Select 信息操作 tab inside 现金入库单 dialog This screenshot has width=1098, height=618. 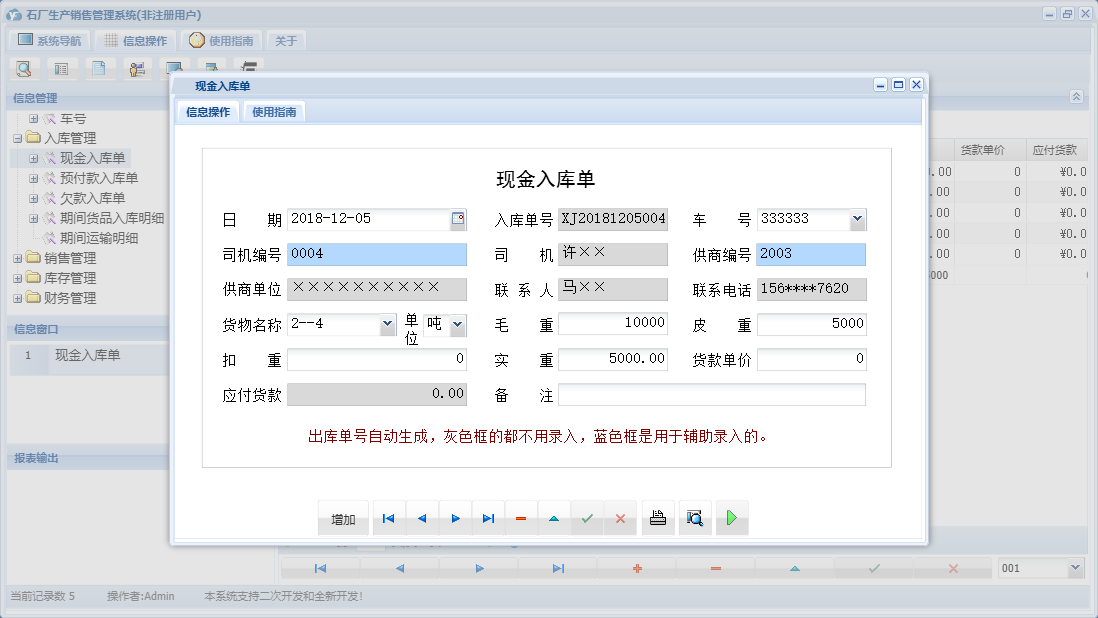[x=208, y=112]
